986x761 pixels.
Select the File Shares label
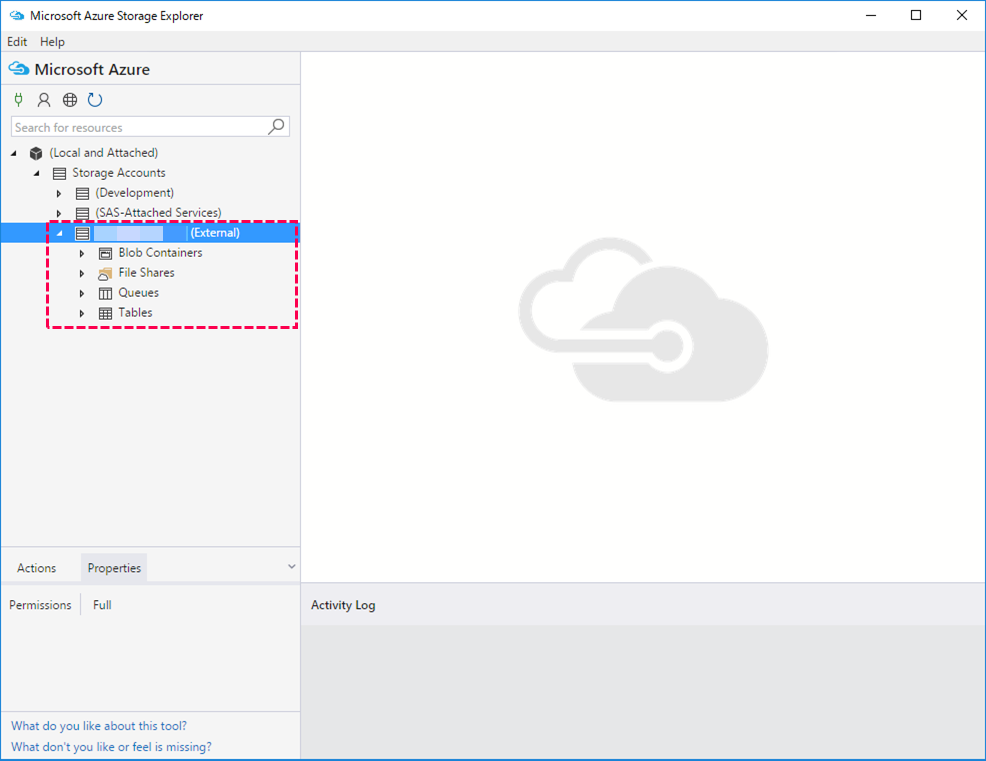147,273
